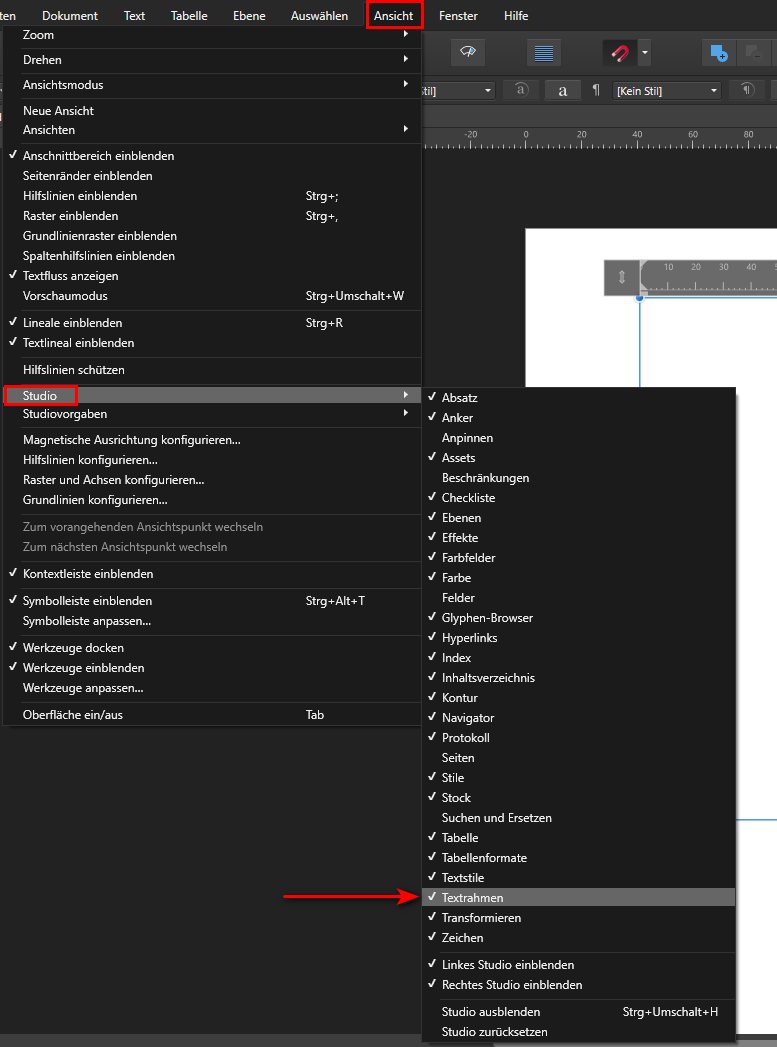Screen dimensions: 777x1047
Task: Toggle Linkes Studio einblenden
Action: 579,964
